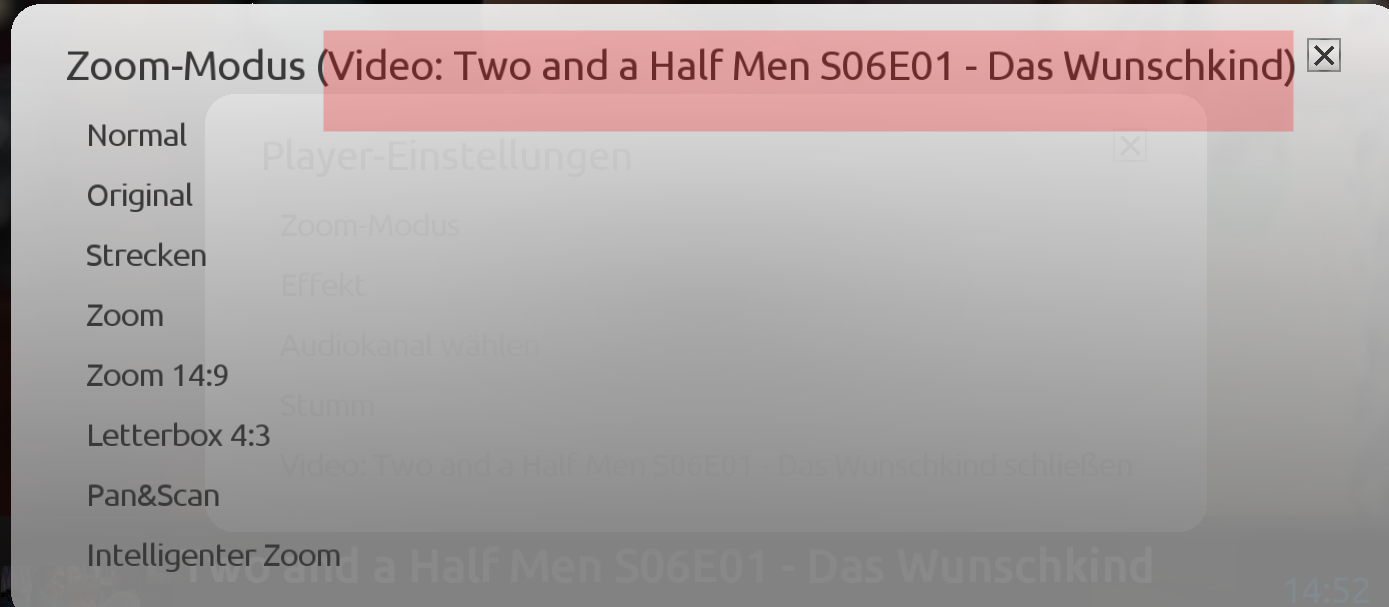
Task: Close the Zoom-Modus dialog with the X
Action: pos(1324,56)
